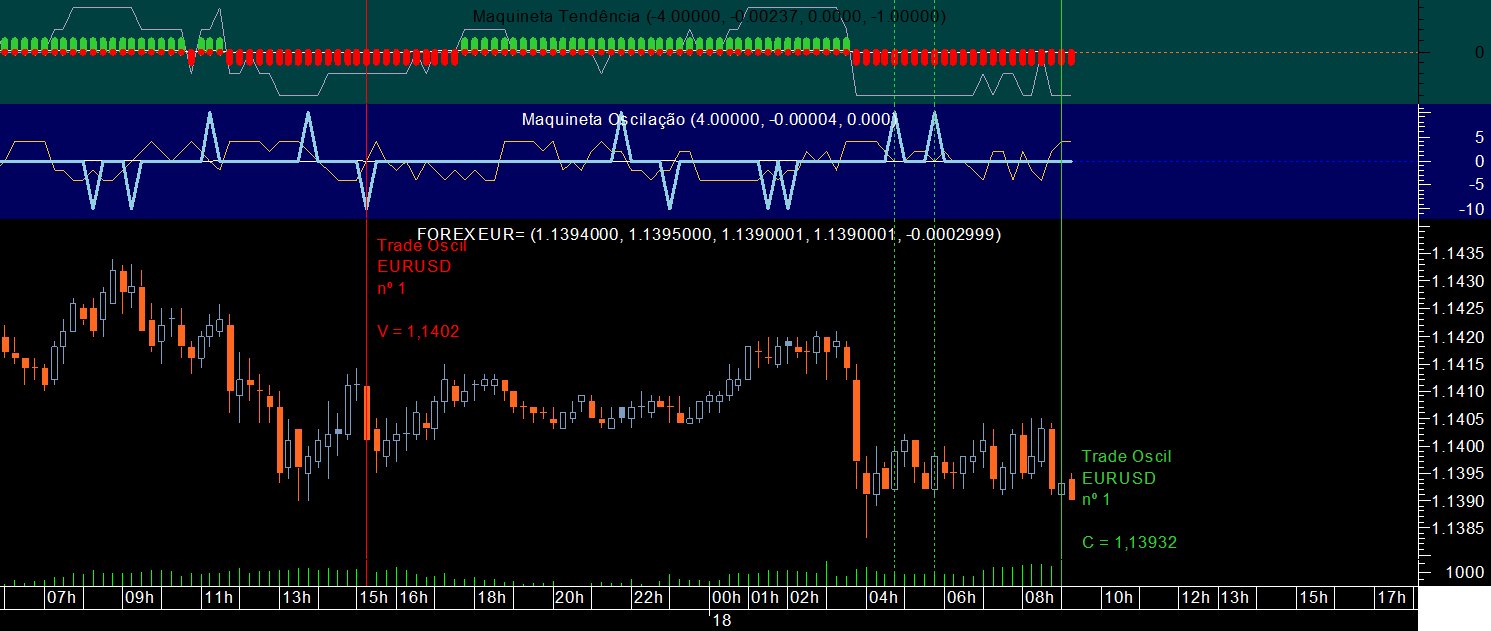Screen dimensions: 1491x631
Task: Click the 1.1390 price scale value
Action: [x=1457, y=500]
